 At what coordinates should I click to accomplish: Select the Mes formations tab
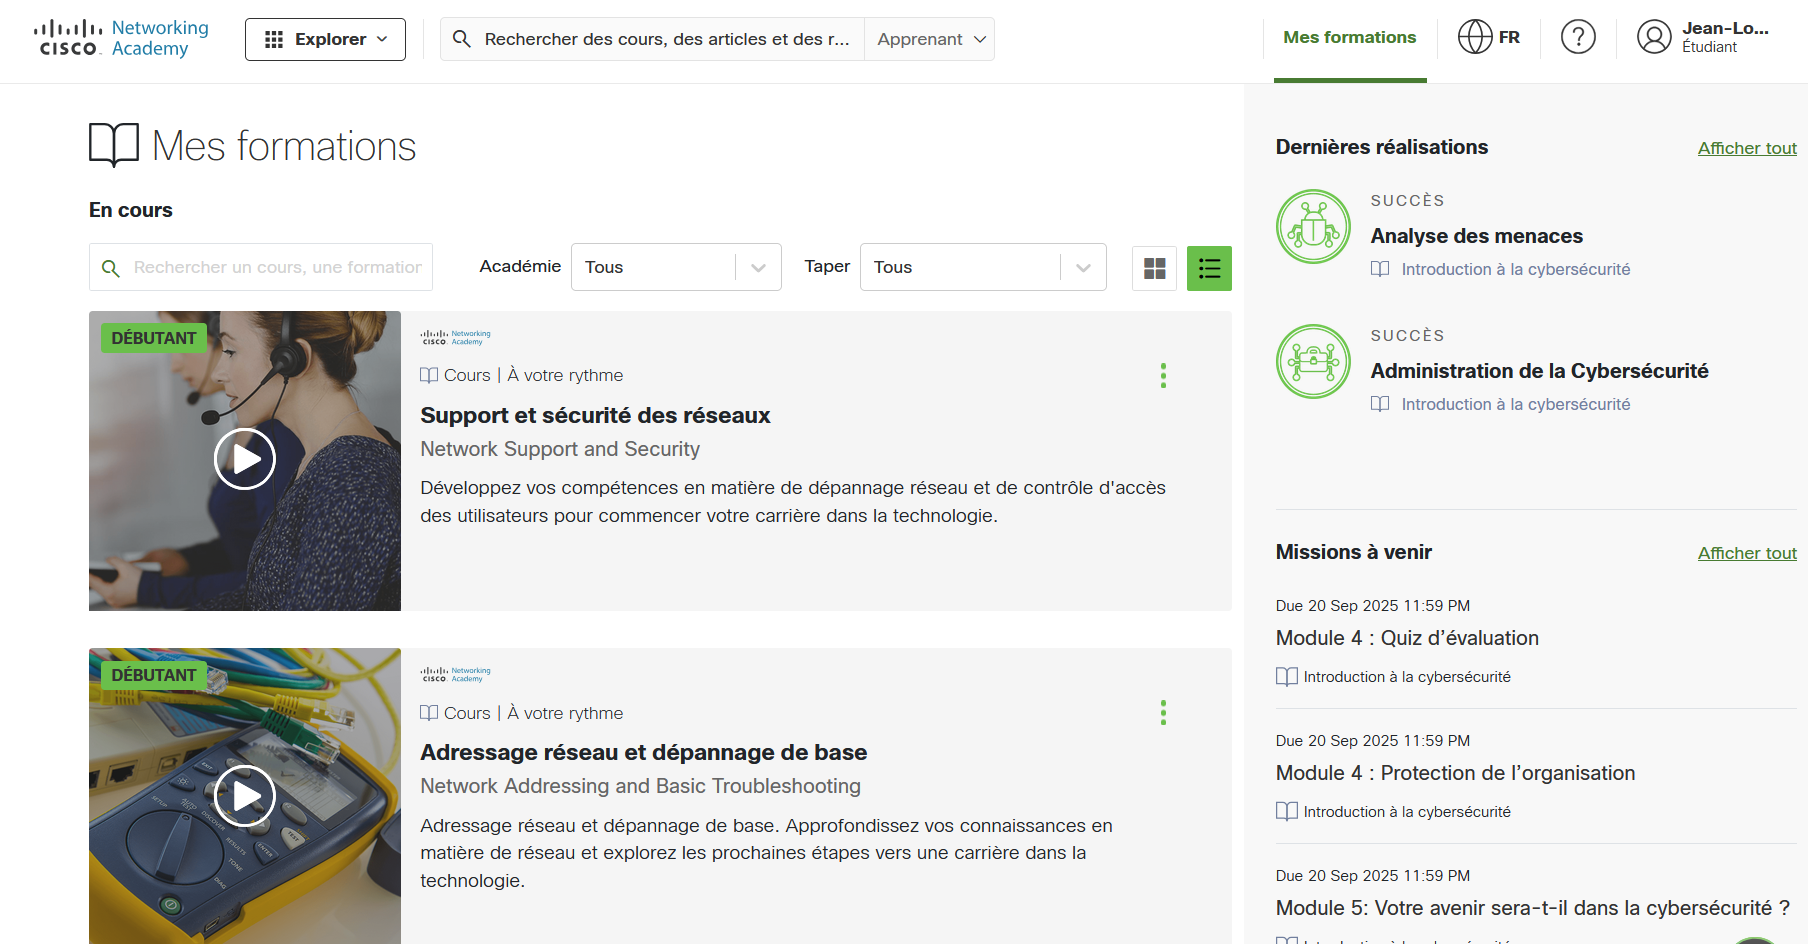pyautogui.click(x=1349, y=38)
